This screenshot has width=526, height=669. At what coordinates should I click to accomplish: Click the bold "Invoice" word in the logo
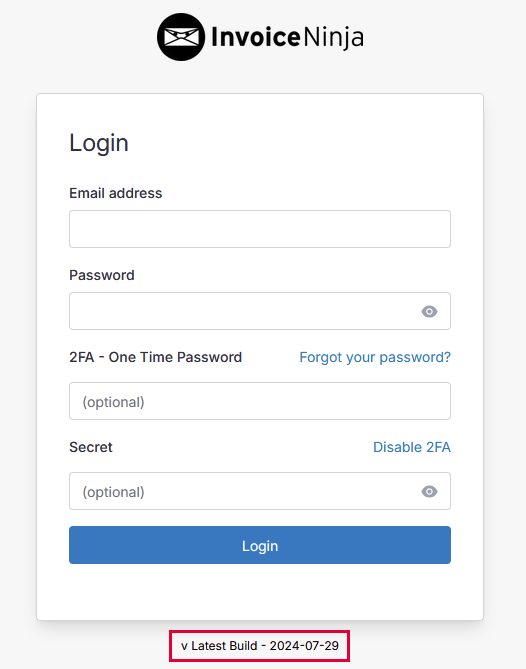(x=256, y=37)
